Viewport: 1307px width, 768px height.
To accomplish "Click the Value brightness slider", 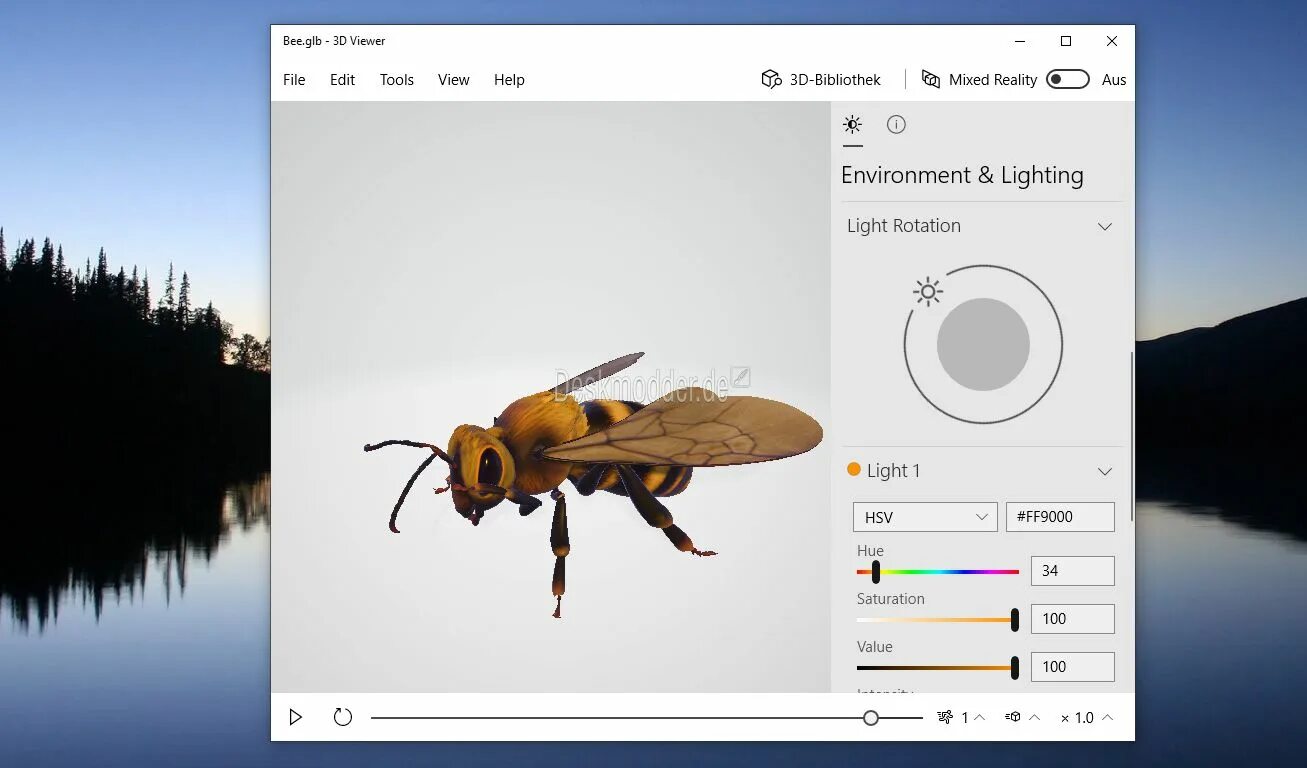I will coord(938,668).
